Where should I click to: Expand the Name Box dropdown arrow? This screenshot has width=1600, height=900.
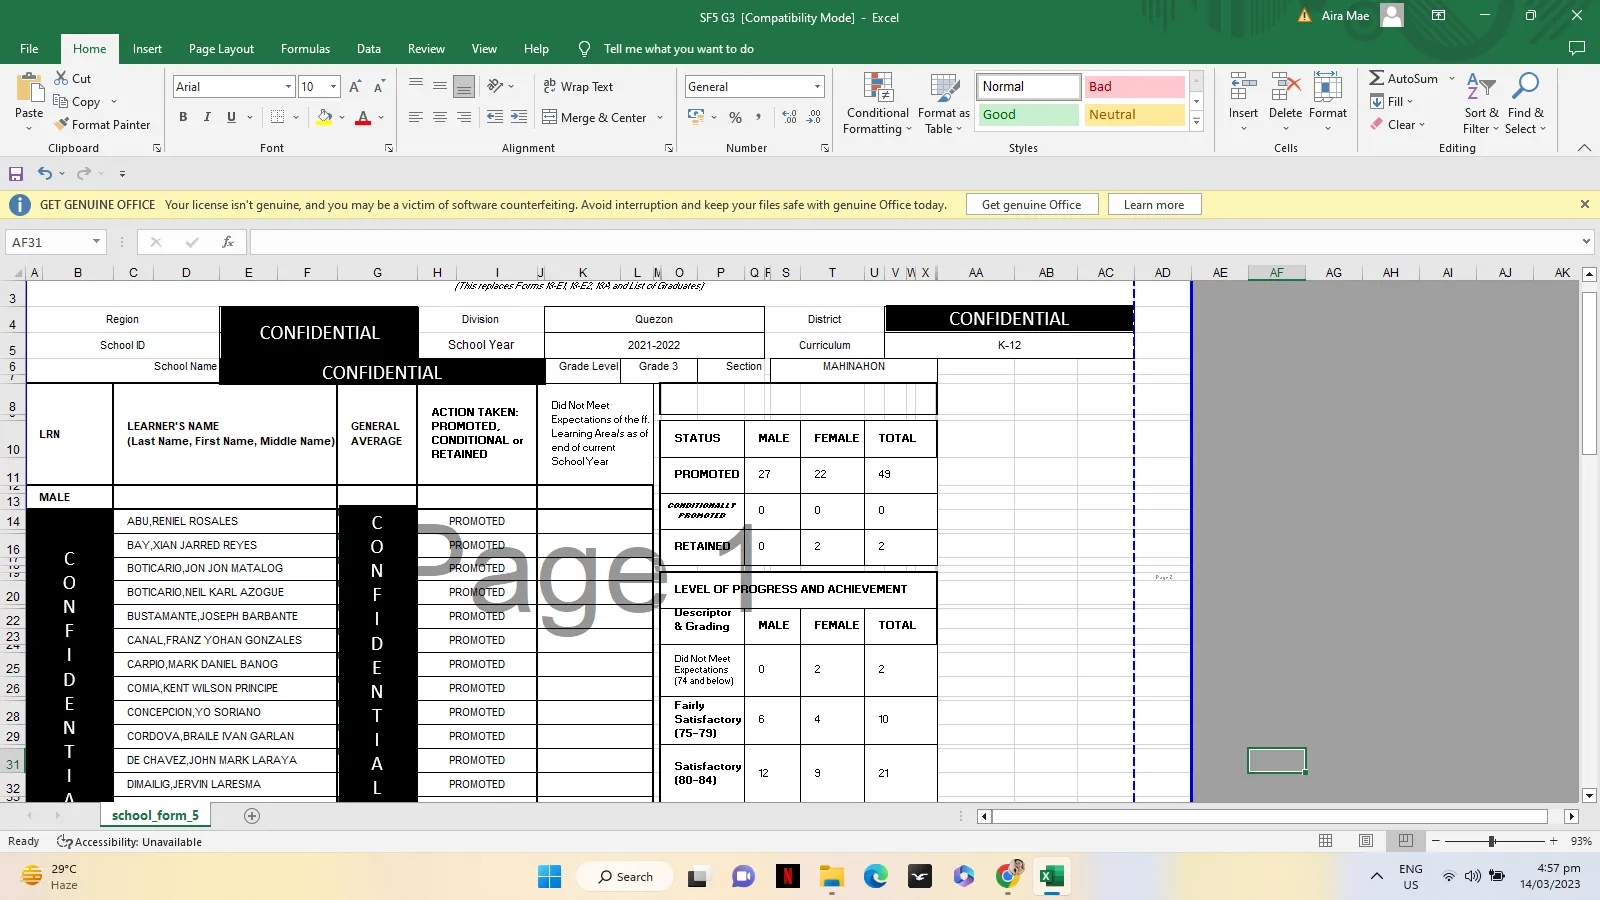96,242
